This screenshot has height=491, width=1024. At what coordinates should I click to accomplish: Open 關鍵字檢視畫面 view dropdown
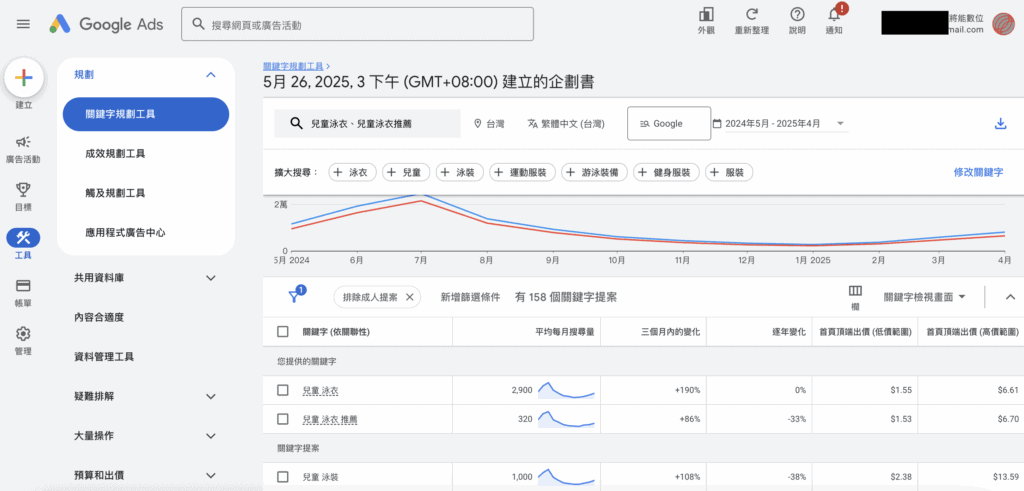pyautogui.click(x=924, y=297)
